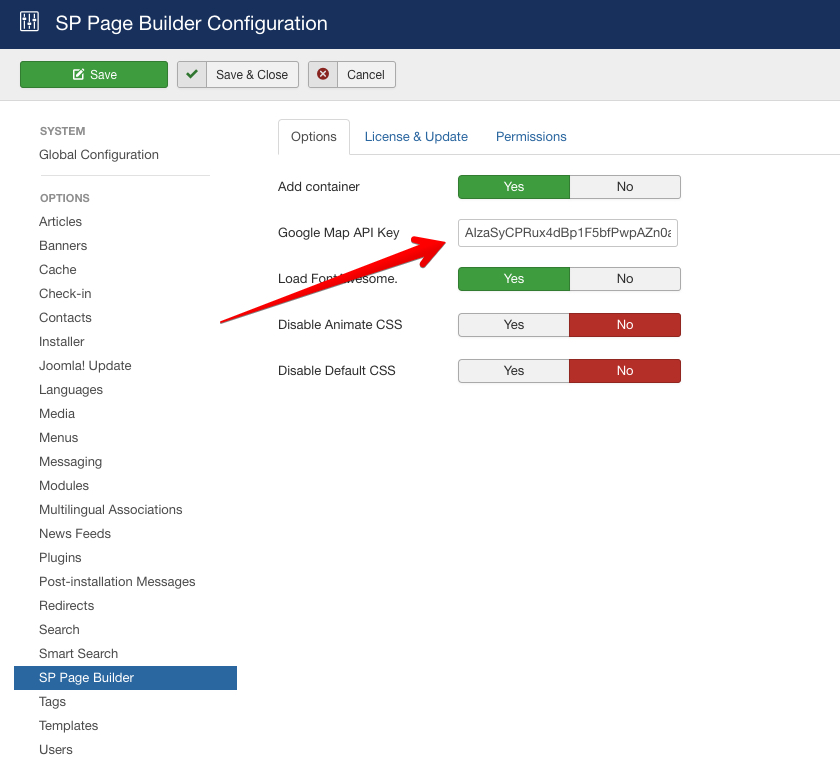The image size is (840, 774).
Task: Go to Menus options
Action: tap(58, 438)
